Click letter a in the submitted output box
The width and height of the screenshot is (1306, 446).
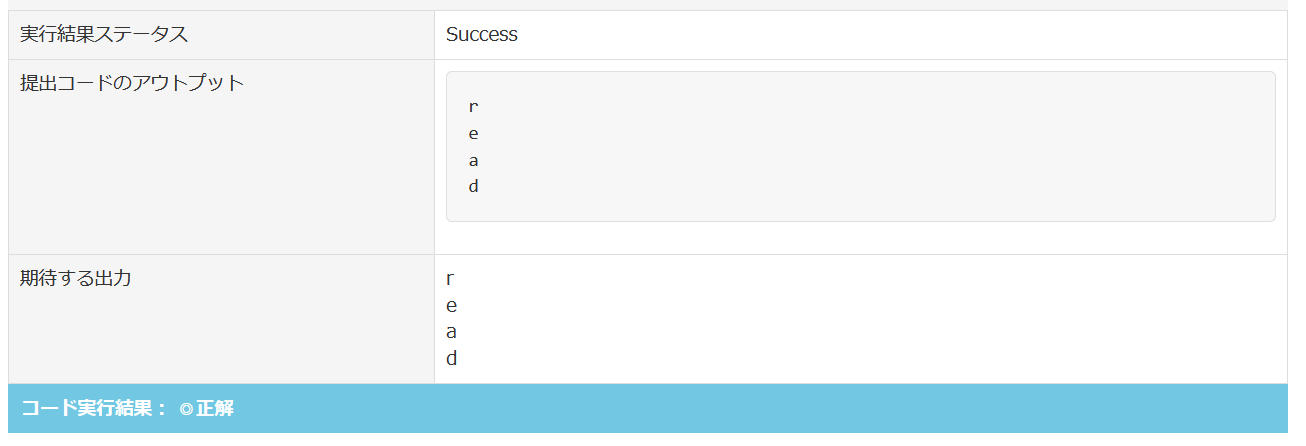pyautogui.click(x=473, y=160)
